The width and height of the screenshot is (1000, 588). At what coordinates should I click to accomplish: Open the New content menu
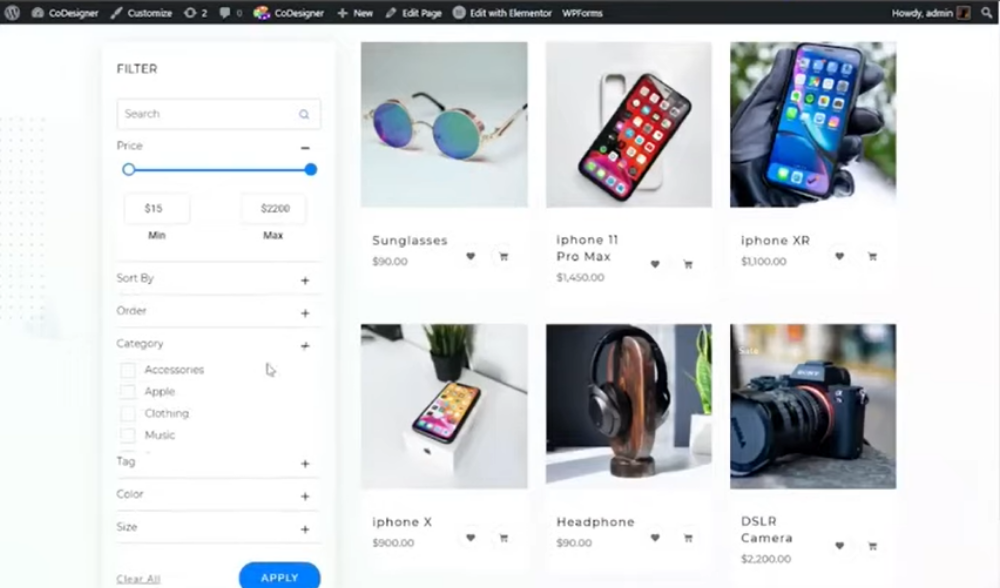[x=355, y=13]
